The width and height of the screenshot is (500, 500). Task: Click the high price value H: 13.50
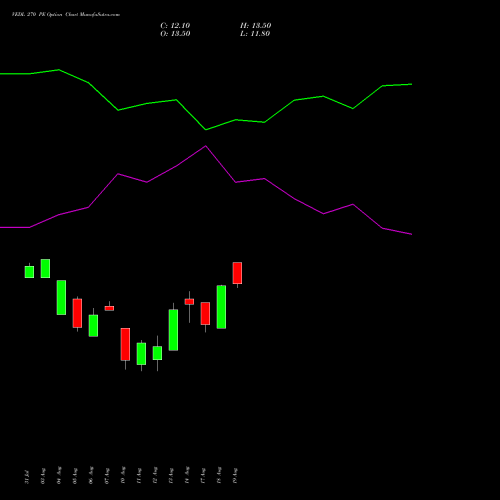pos(256,26)
